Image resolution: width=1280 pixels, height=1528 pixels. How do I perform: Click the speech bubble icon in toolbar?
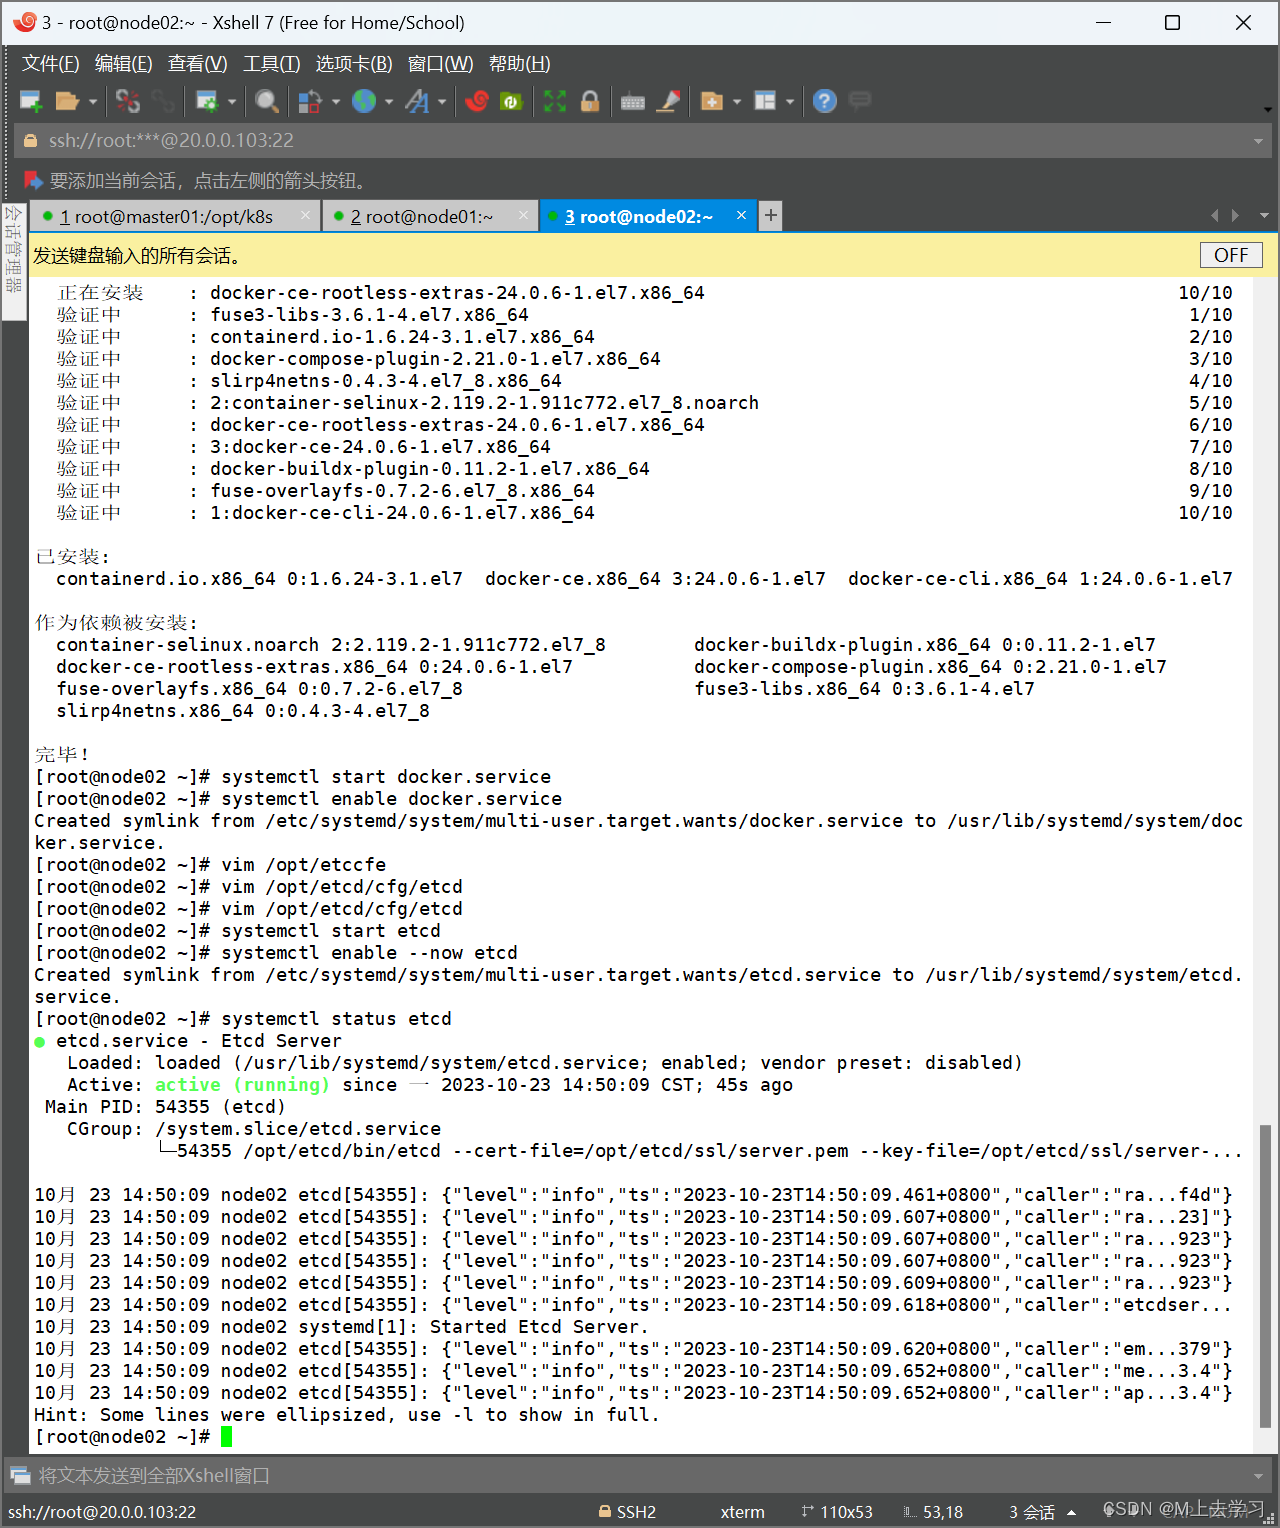[x=860, y=100]
